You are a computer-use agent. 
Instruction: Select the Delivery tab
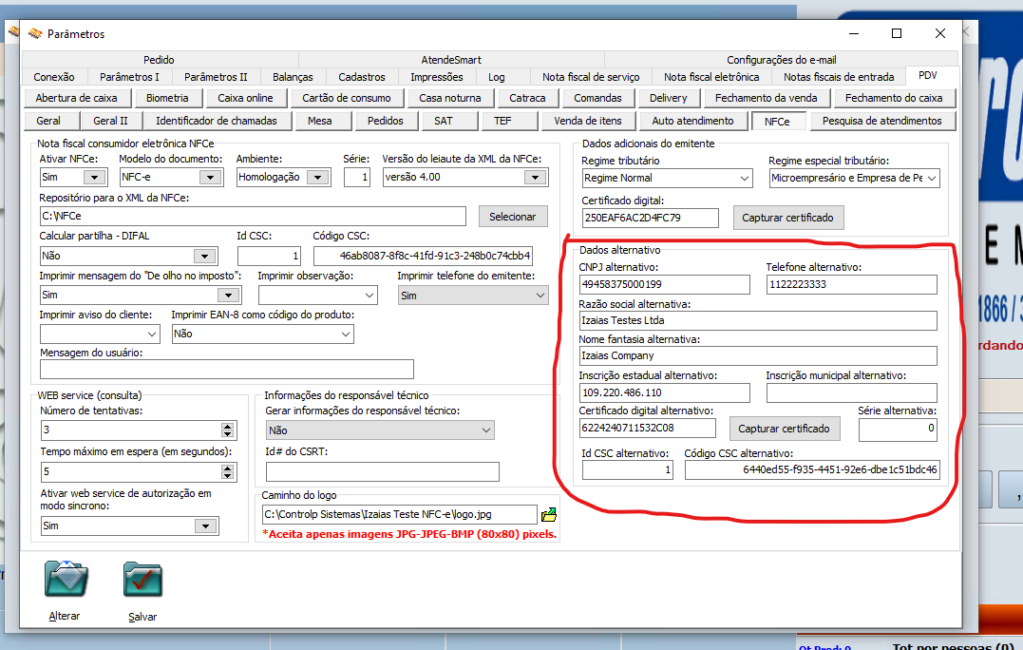tap(668, 98)
